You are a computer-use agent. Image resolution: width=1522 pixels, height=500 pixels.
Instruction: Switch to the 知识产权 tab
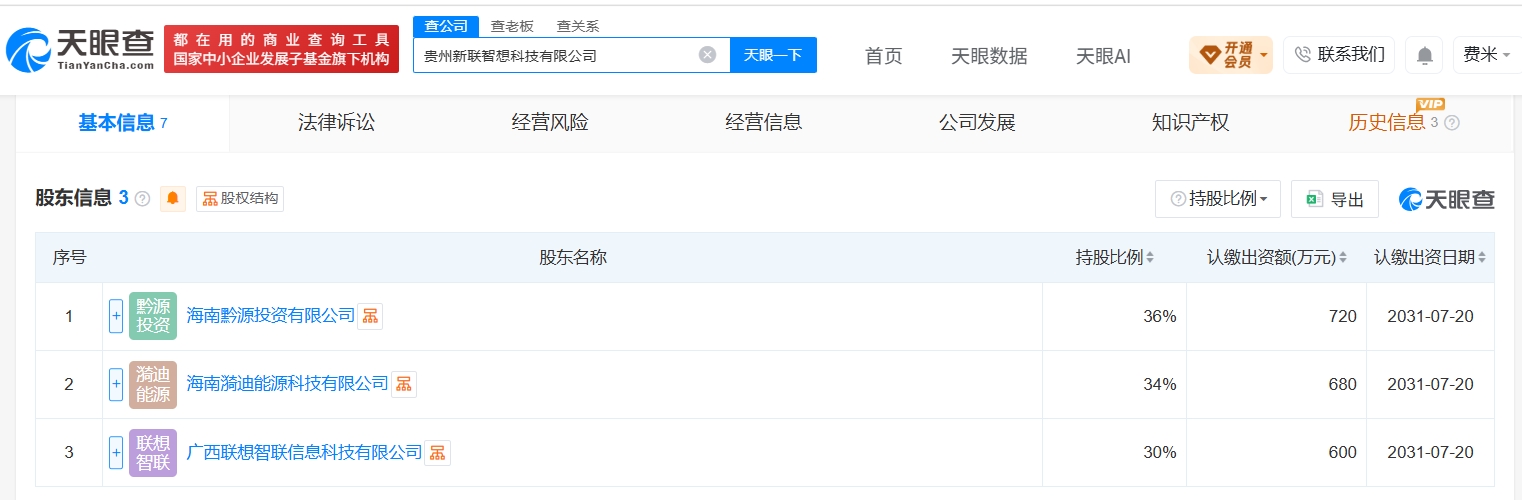tap(1190, 123)
